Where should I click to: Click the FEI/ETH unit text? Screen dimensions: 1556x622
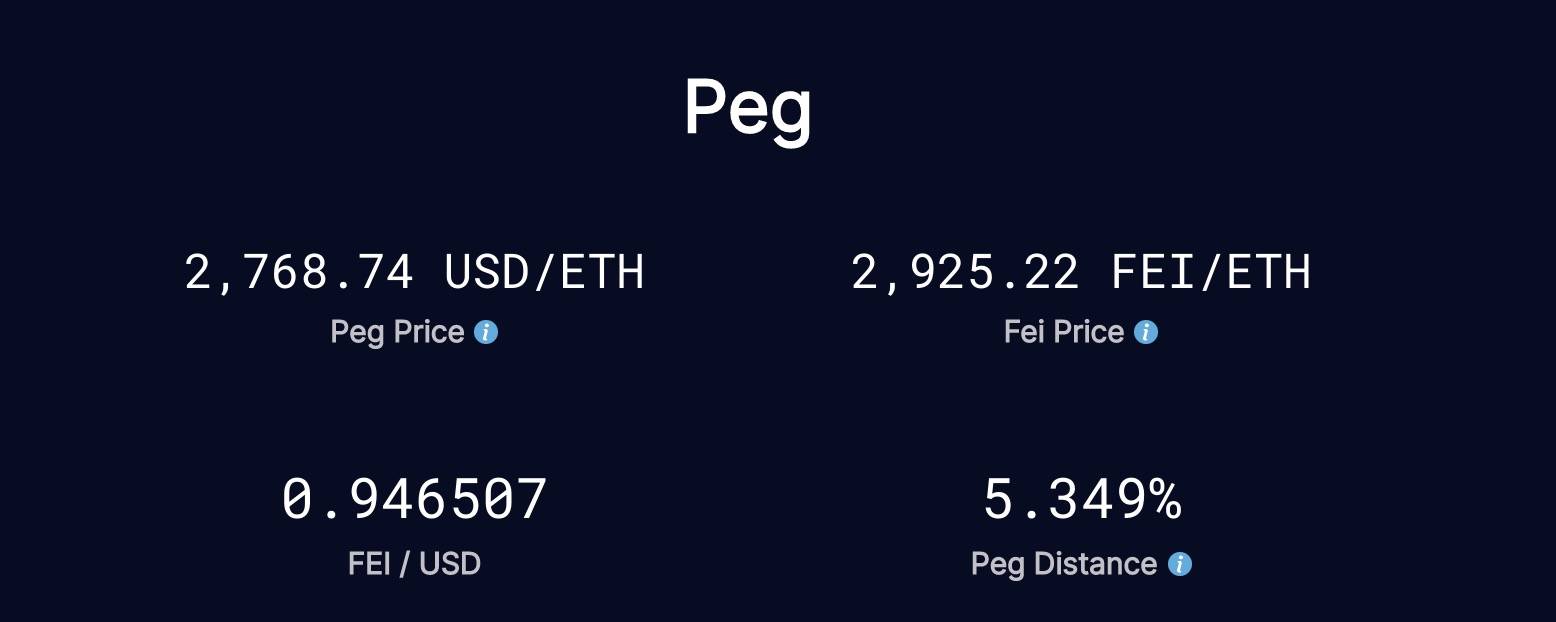tap(1211, 272)
